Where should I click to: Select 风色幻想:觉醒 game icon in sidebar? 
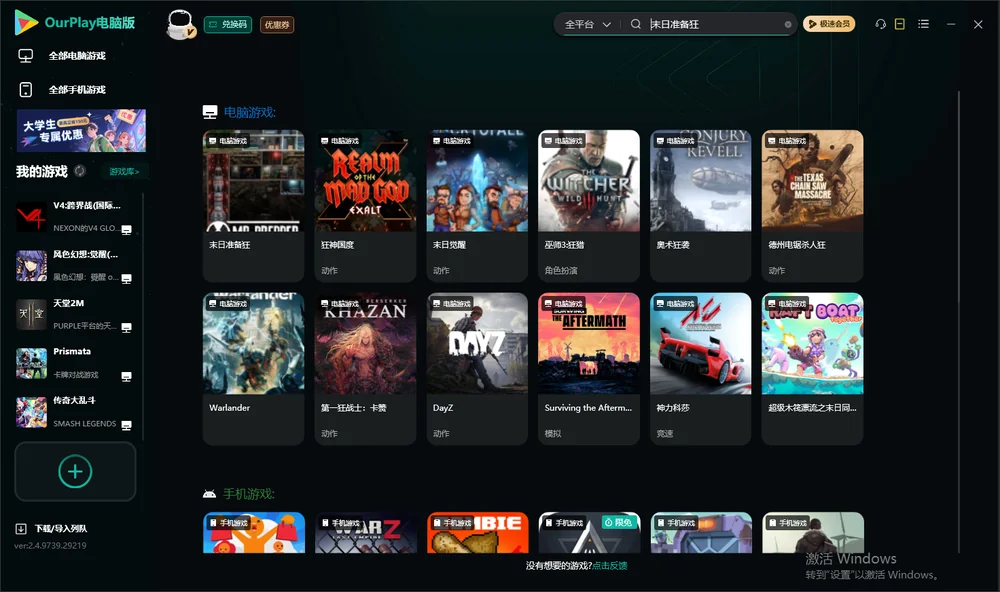[31, 266]
